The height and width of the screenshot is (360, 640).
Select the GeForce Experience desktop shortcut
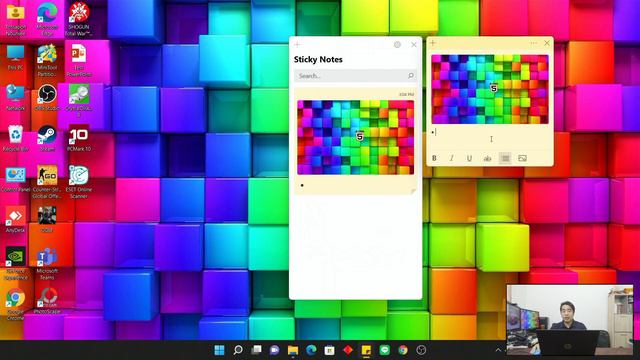[16, 263]
